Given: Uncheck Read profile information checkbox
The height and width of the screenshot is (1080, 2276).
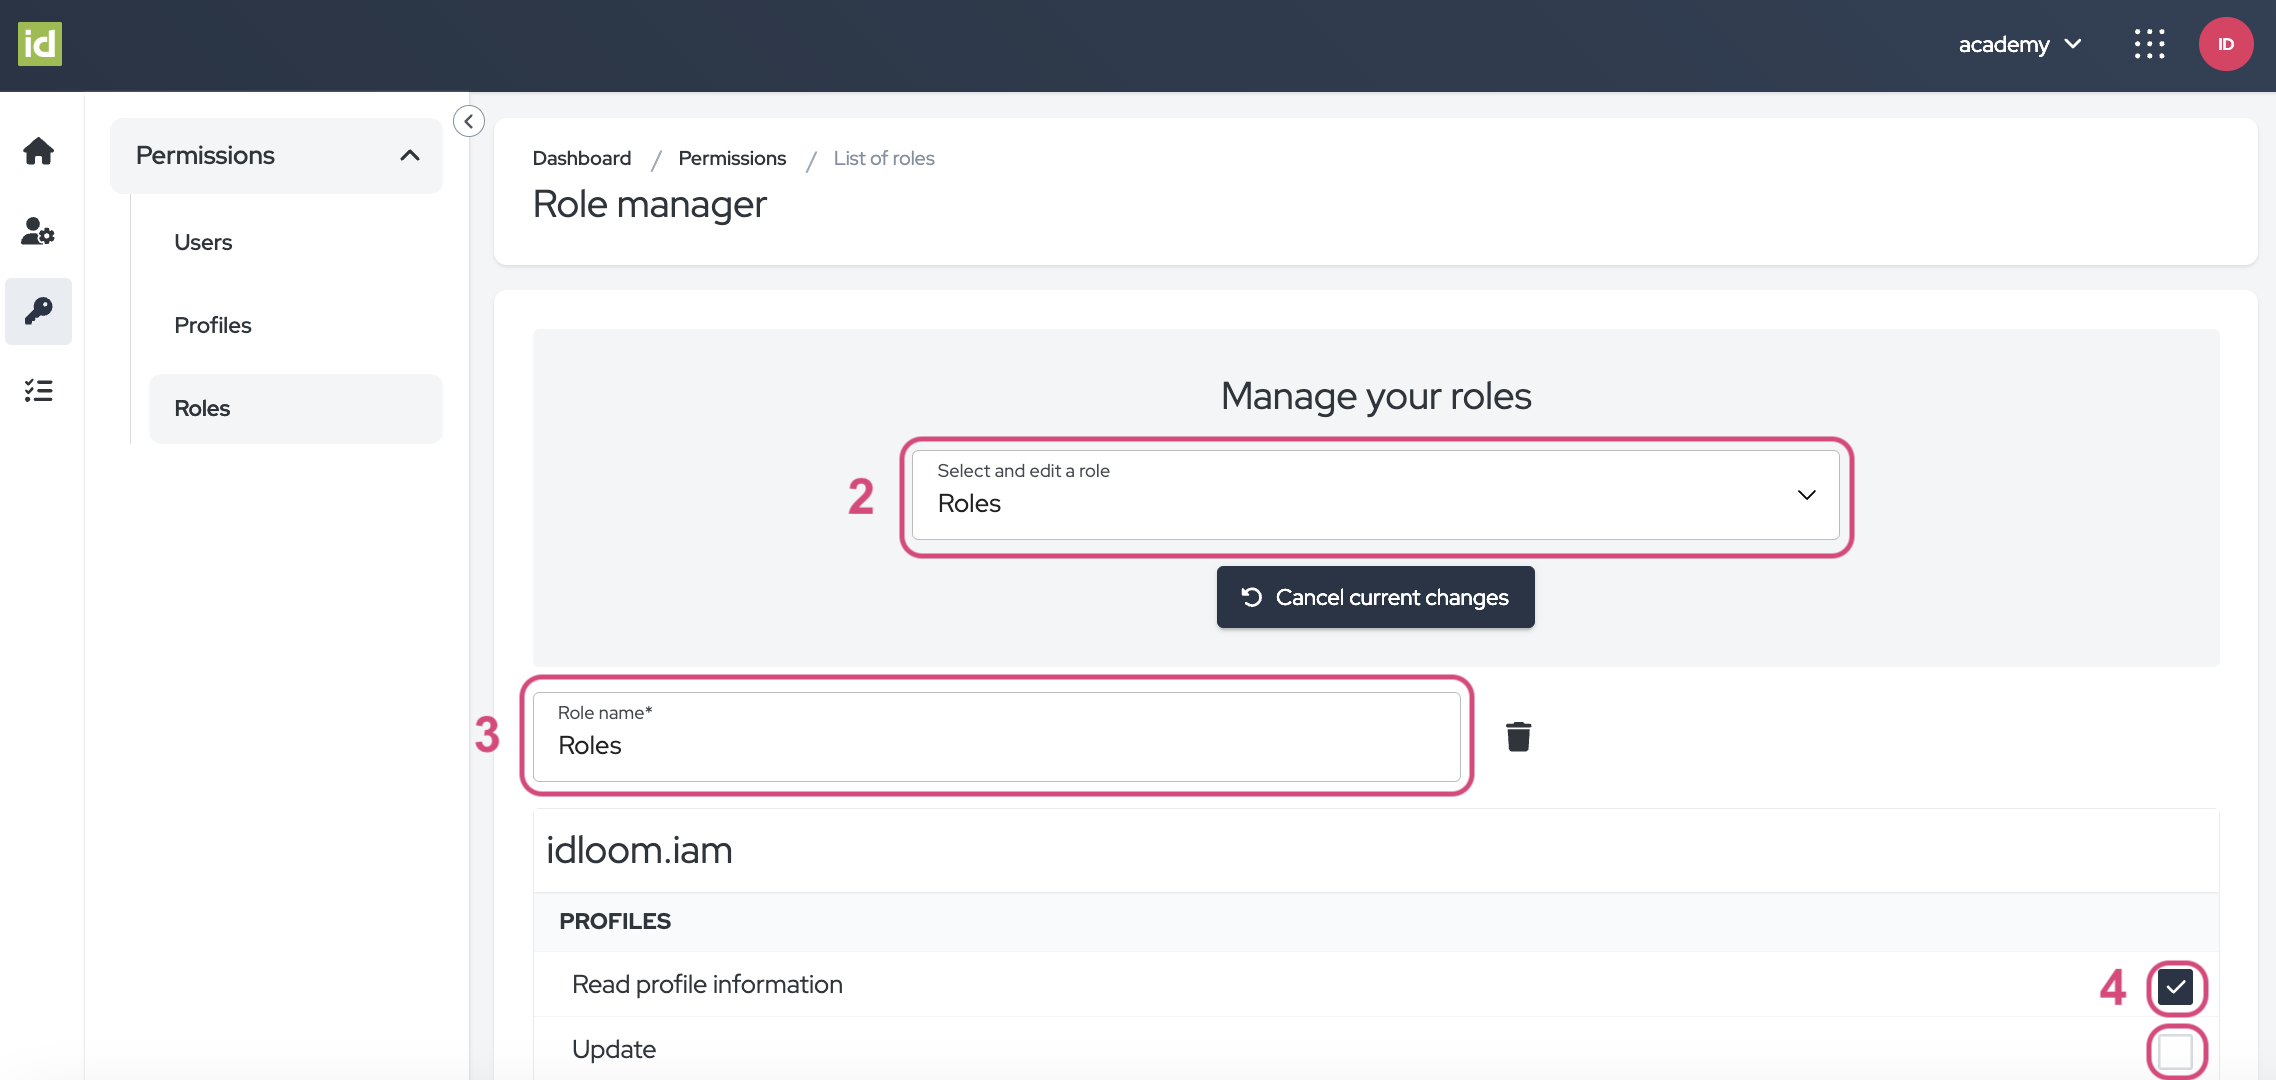Looking at the screenshot, I should point(2175,987).
